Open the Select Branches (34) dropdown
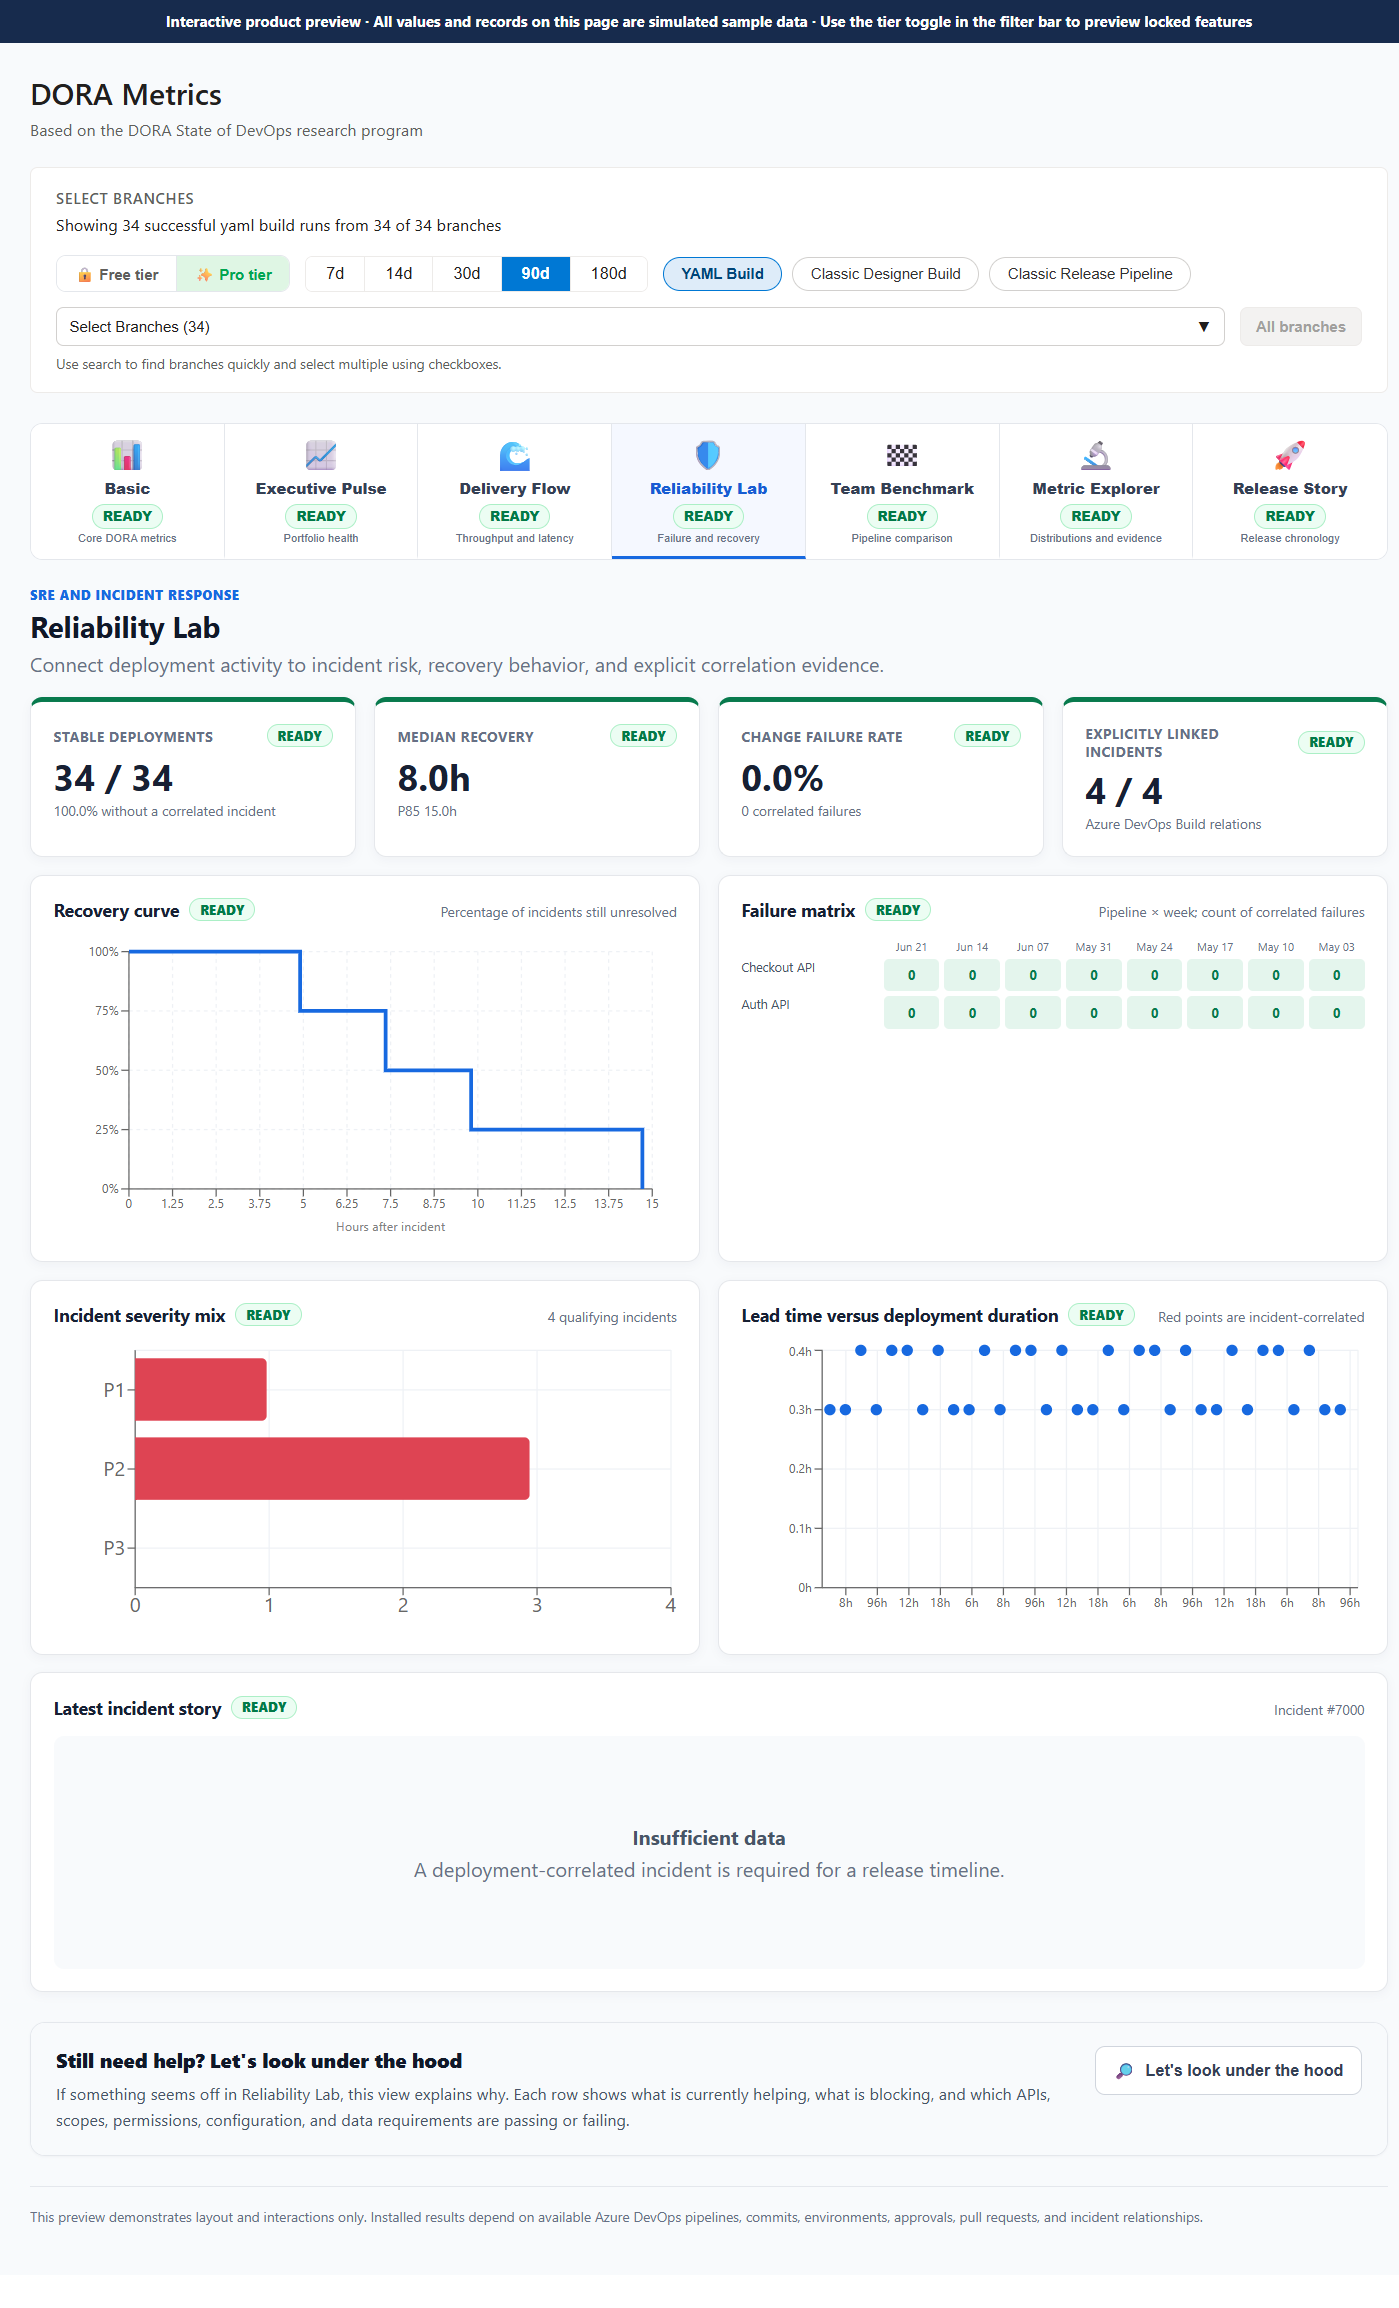This screenshot has height=2308, width=1399. tap(640, 327)
